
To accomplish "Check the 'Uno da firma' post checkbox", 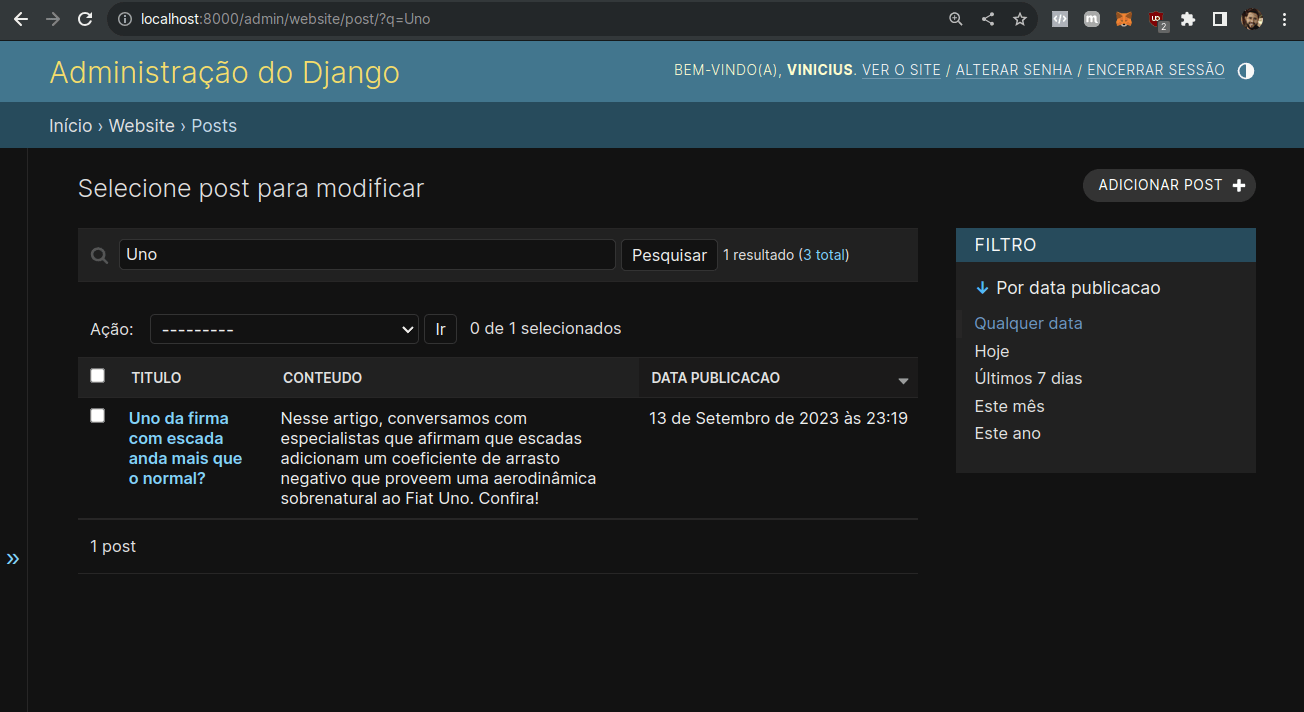I will coord(97,415).
